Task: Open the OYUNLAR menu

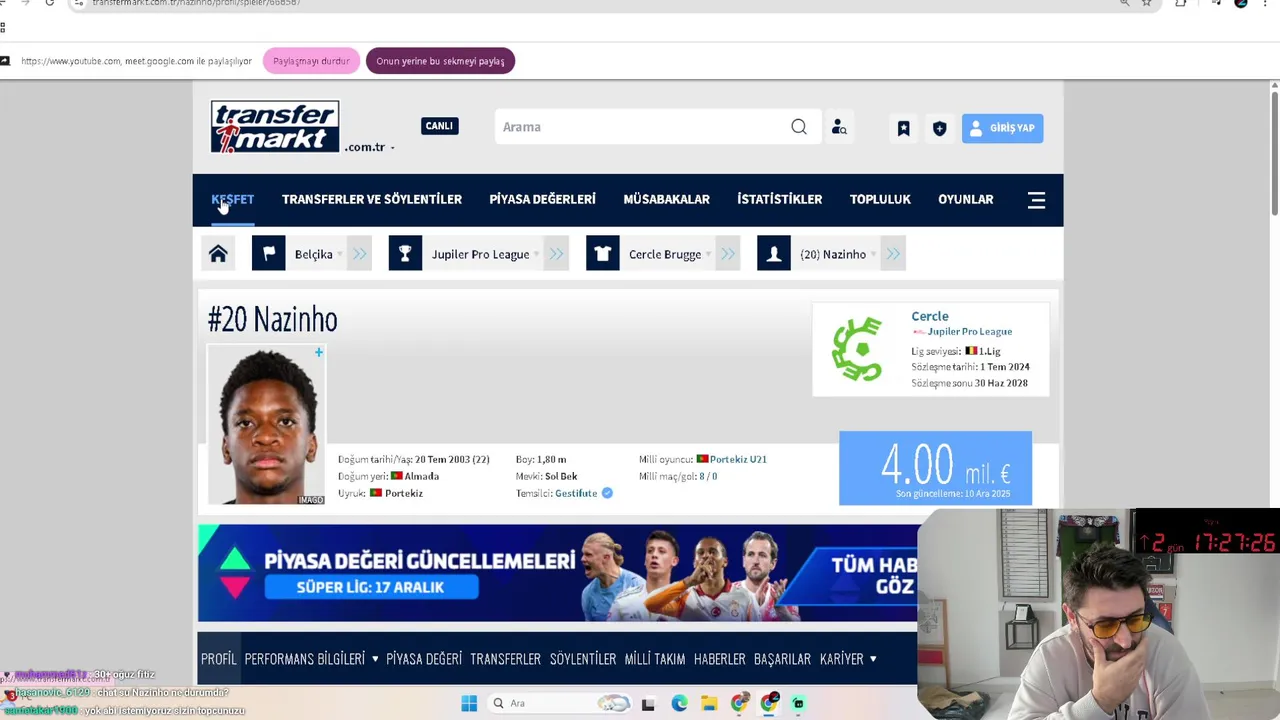Action: pos(965,199)
